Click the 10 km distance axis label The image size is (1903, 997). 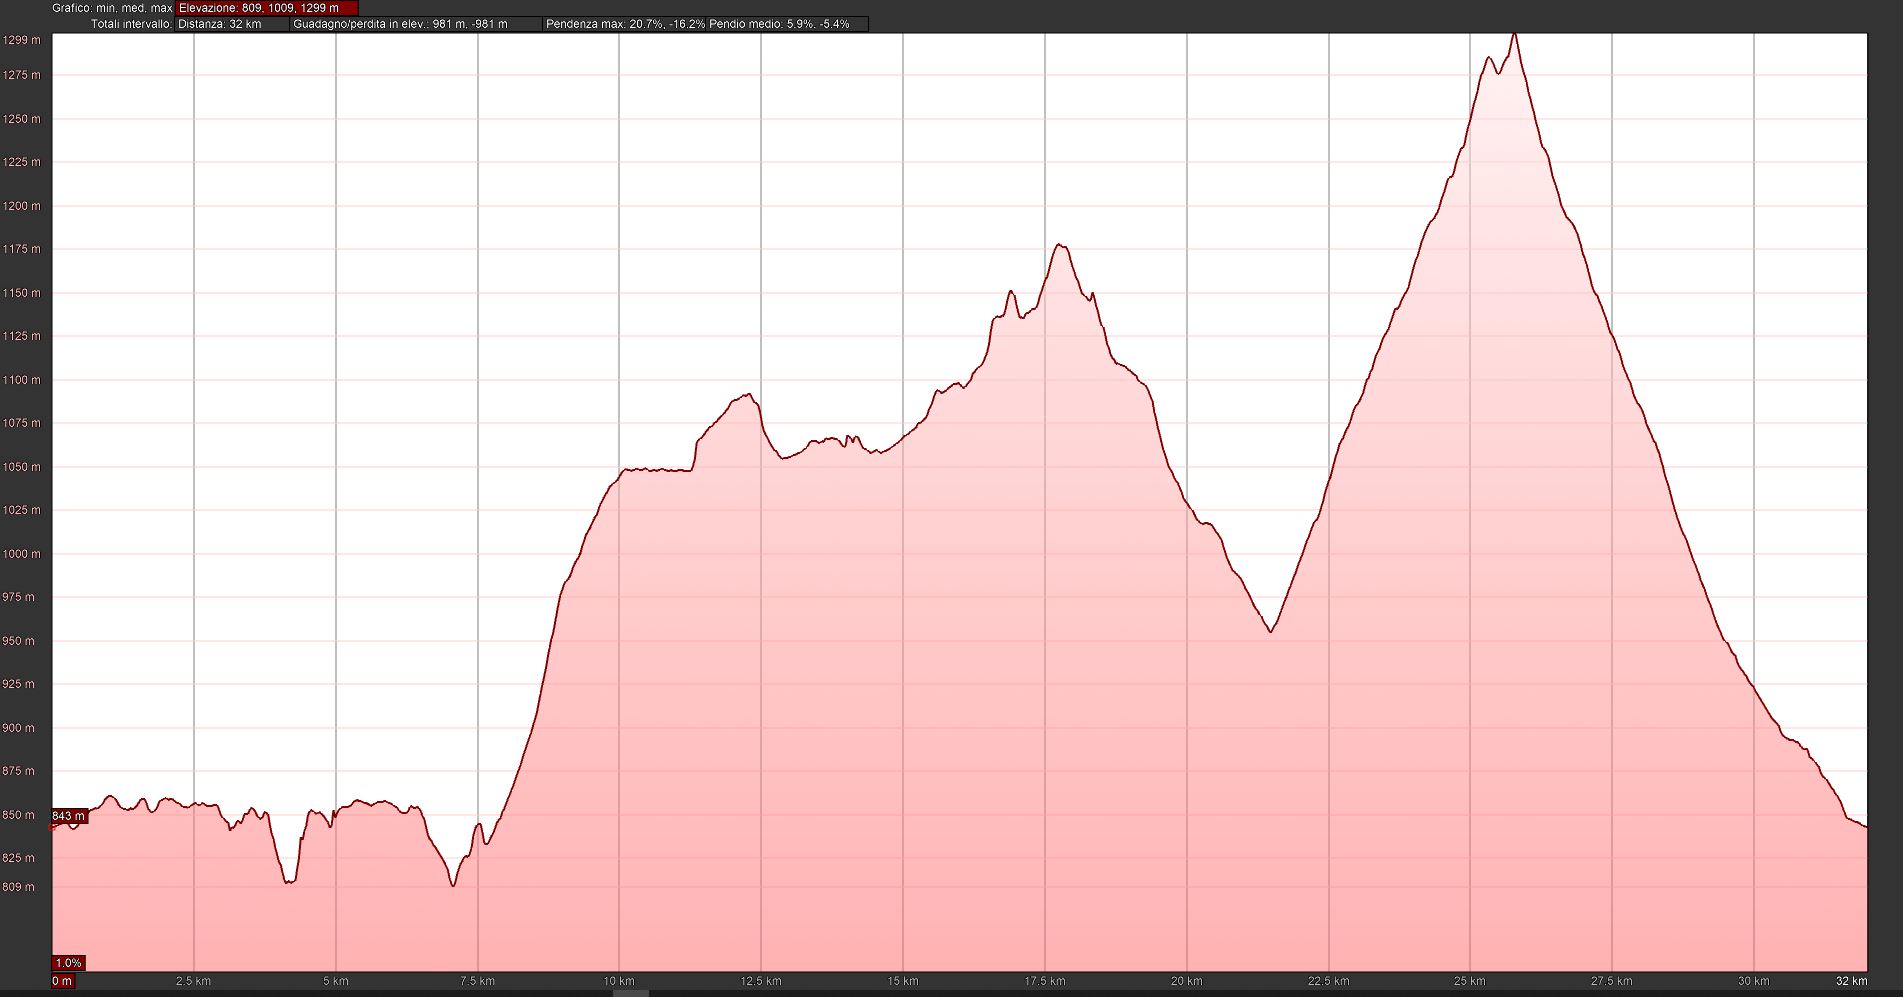(x=619, y=981)
